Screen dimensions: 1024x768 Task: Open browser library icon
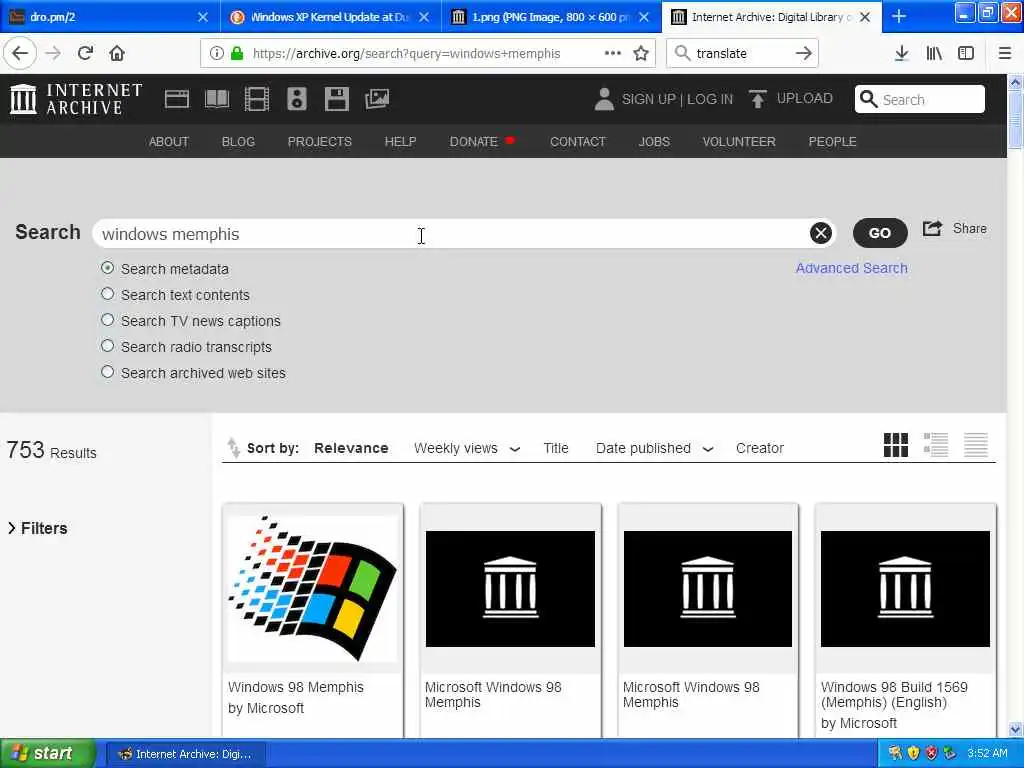point(934,54)
